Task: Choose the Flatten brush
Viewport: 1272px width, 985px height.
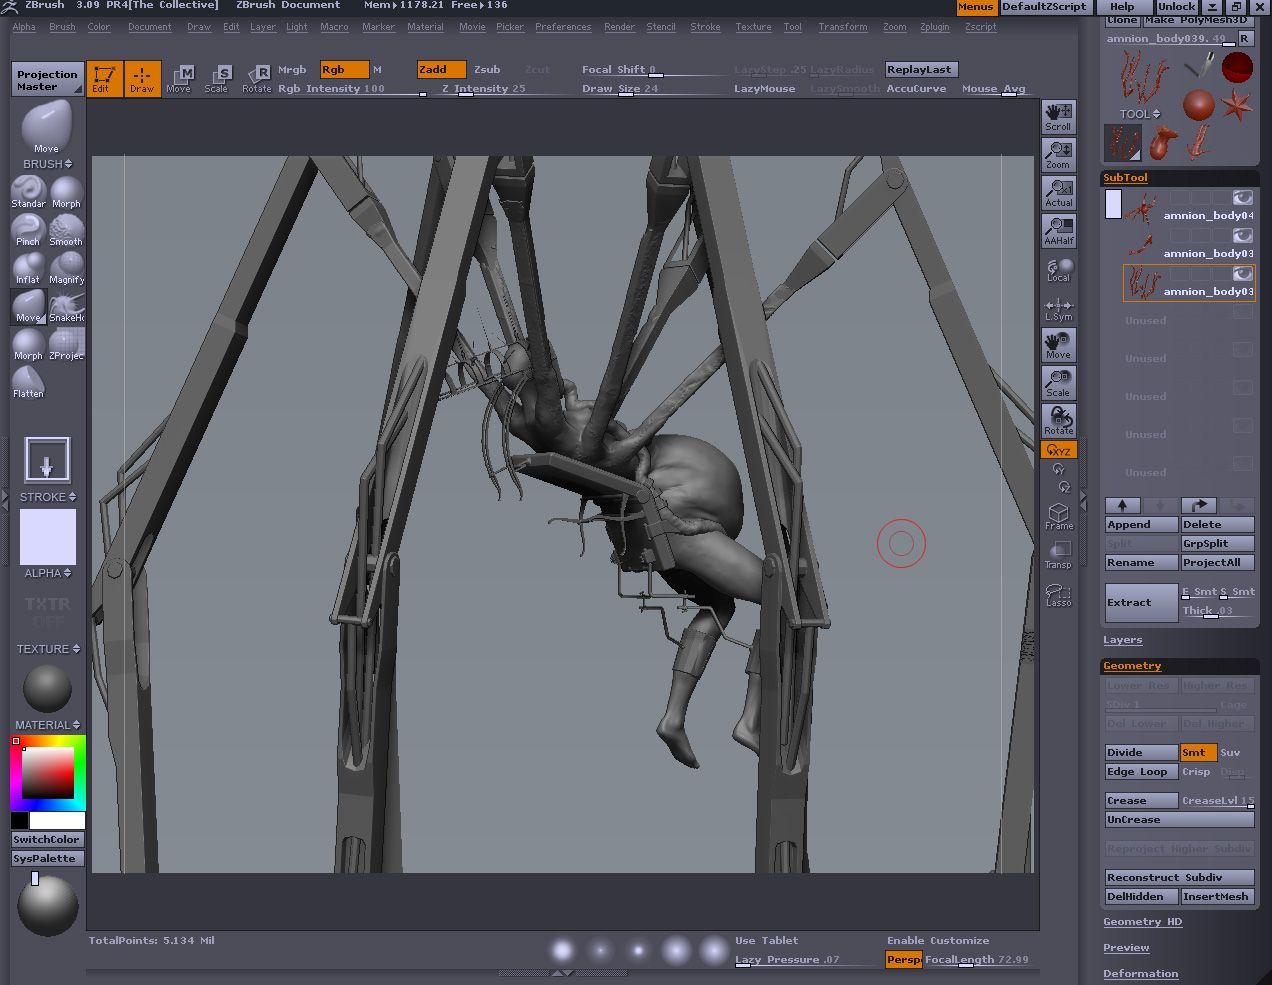Action: pyautogui.click(x=28, y=382)
